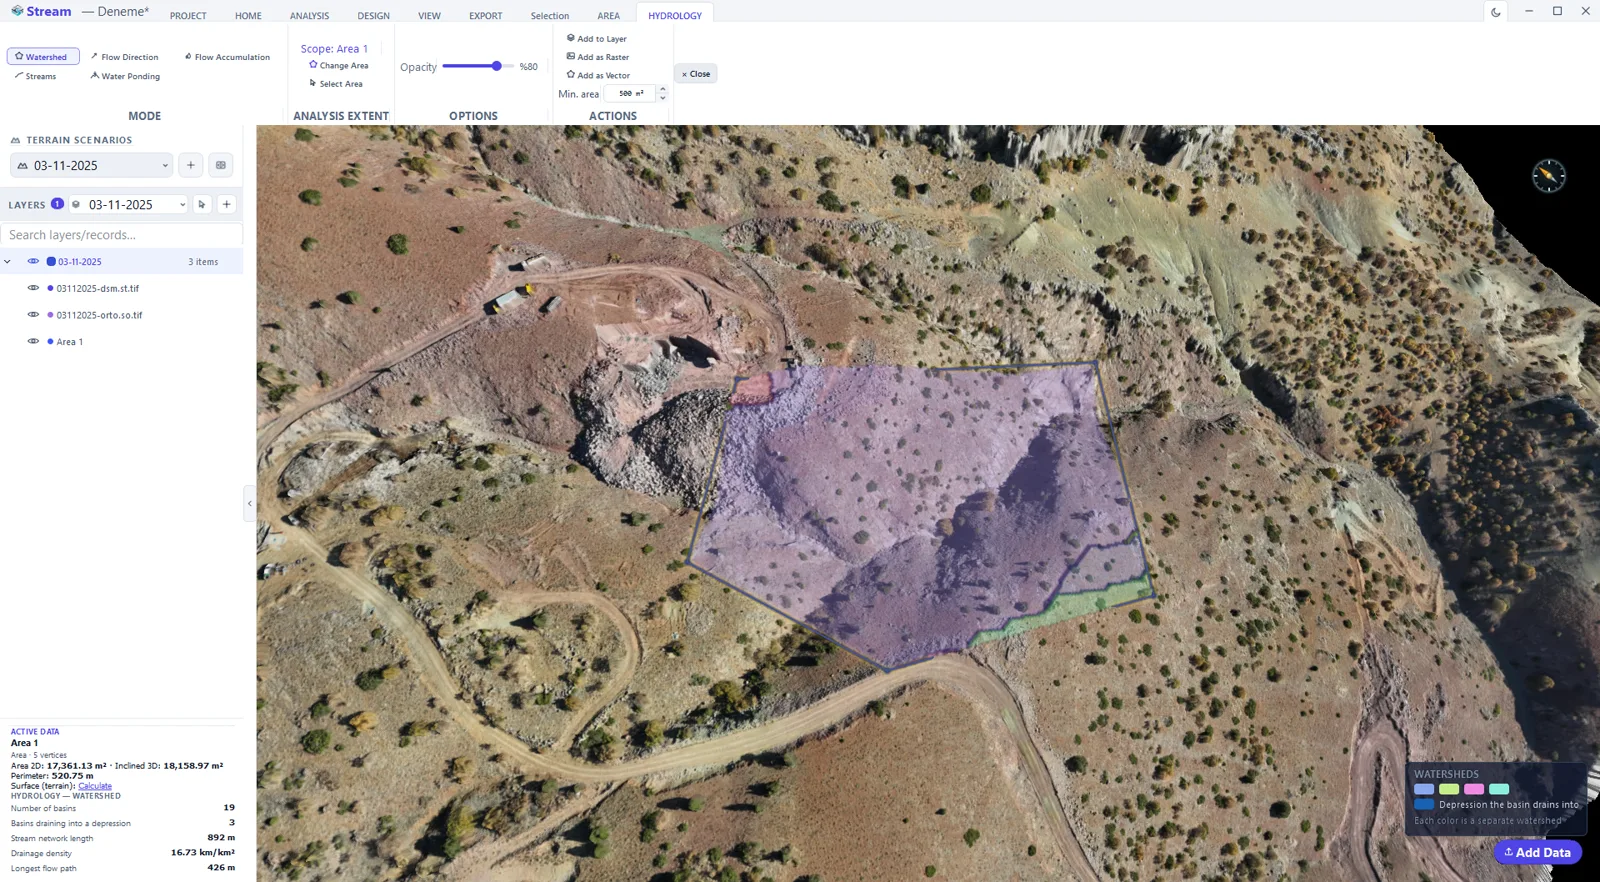Click the Add Data button

tap(1538, 852)
